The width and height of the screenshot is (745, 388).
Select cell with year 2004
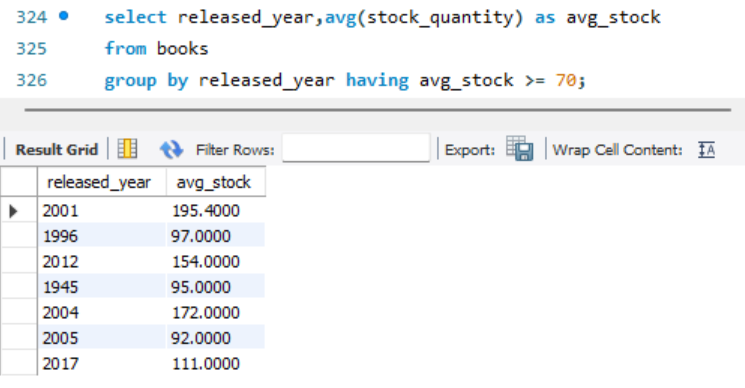click(102, 313)
